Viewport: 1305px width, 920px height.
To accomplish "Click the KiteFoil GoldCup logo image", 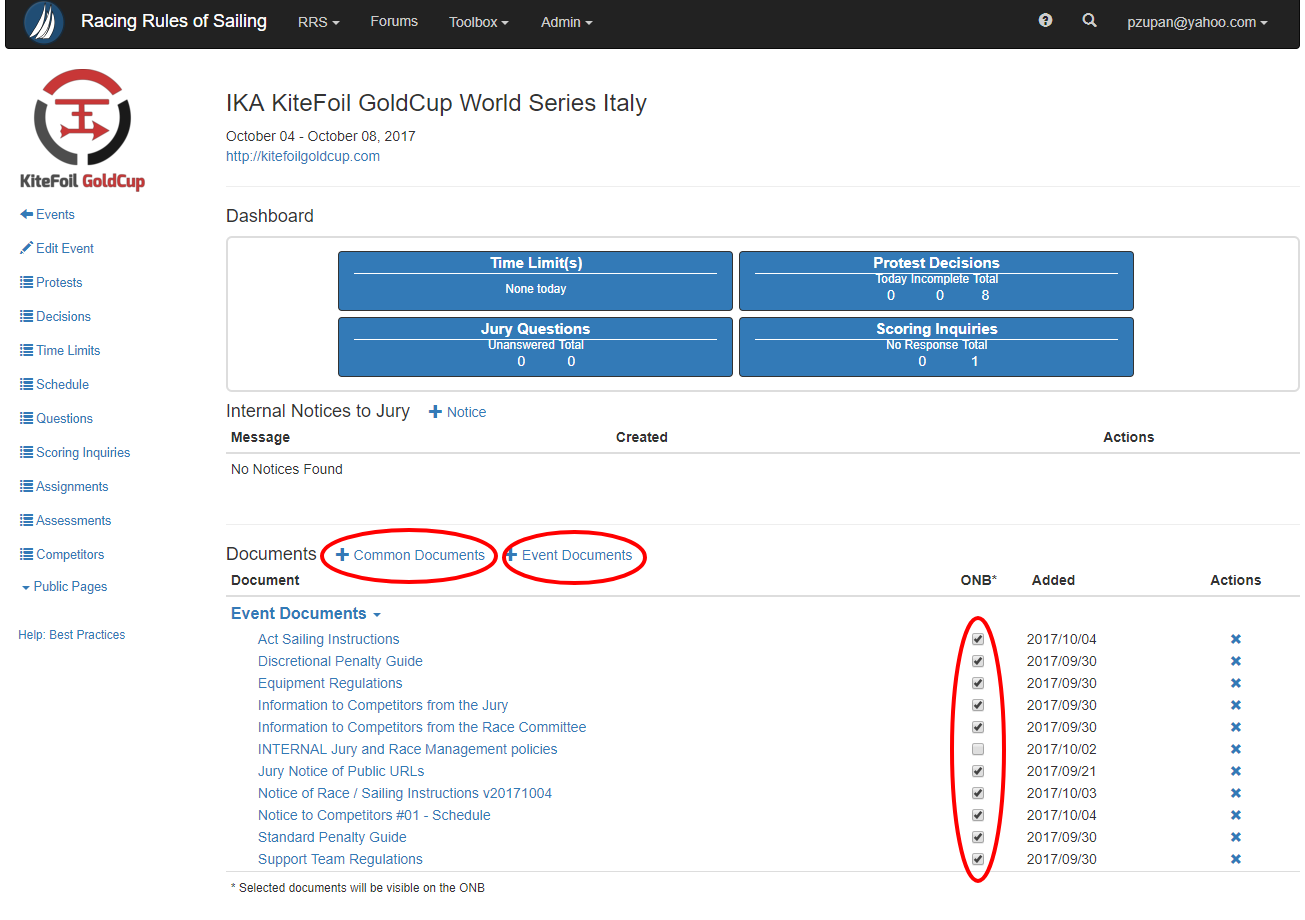I will [83, 129].
